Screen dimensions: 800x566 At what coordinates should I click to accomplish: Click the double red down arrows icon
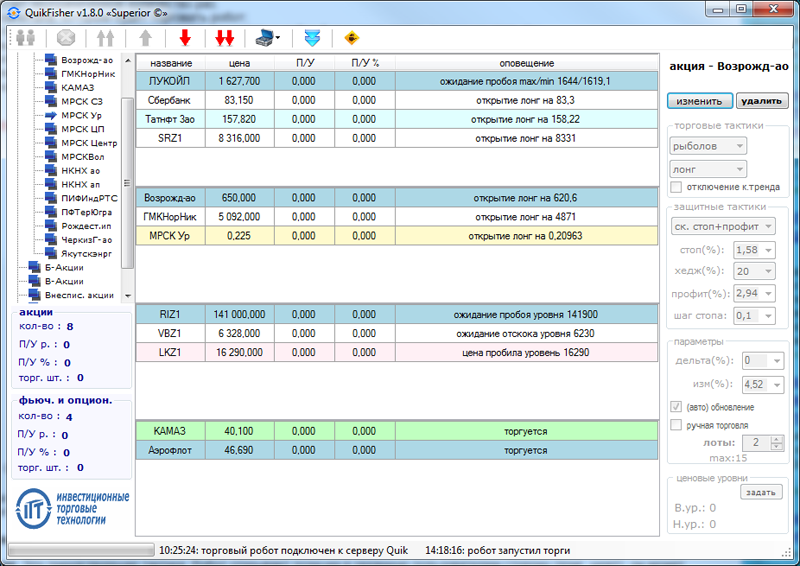[224, 38]
